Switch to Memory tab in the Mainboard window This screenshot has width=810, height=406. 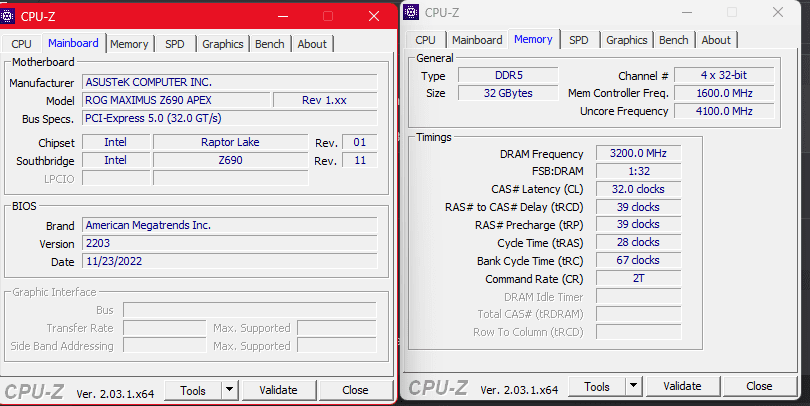[x=129, y=44]
